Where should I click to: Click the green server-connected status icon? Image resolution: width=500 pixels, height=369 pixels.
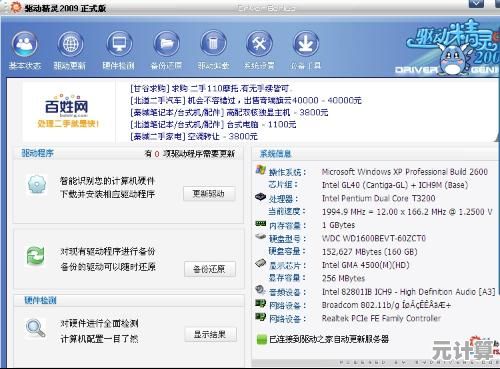262,339
